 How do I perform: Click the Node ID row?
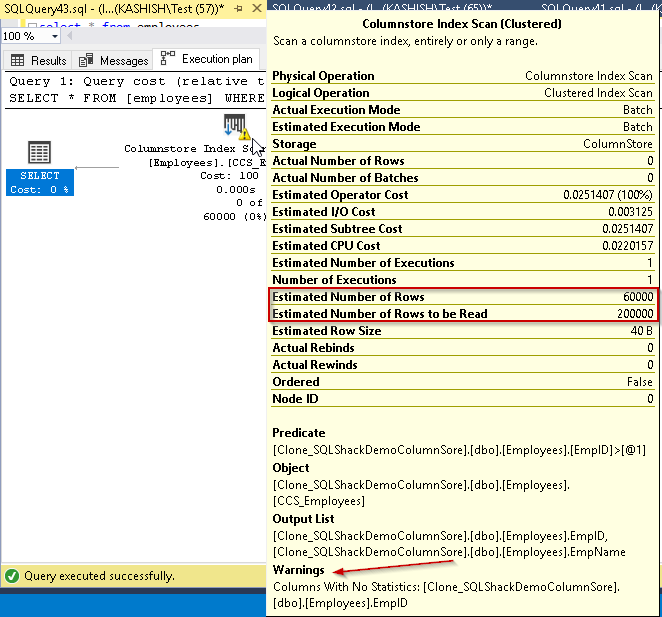(462, 399)
